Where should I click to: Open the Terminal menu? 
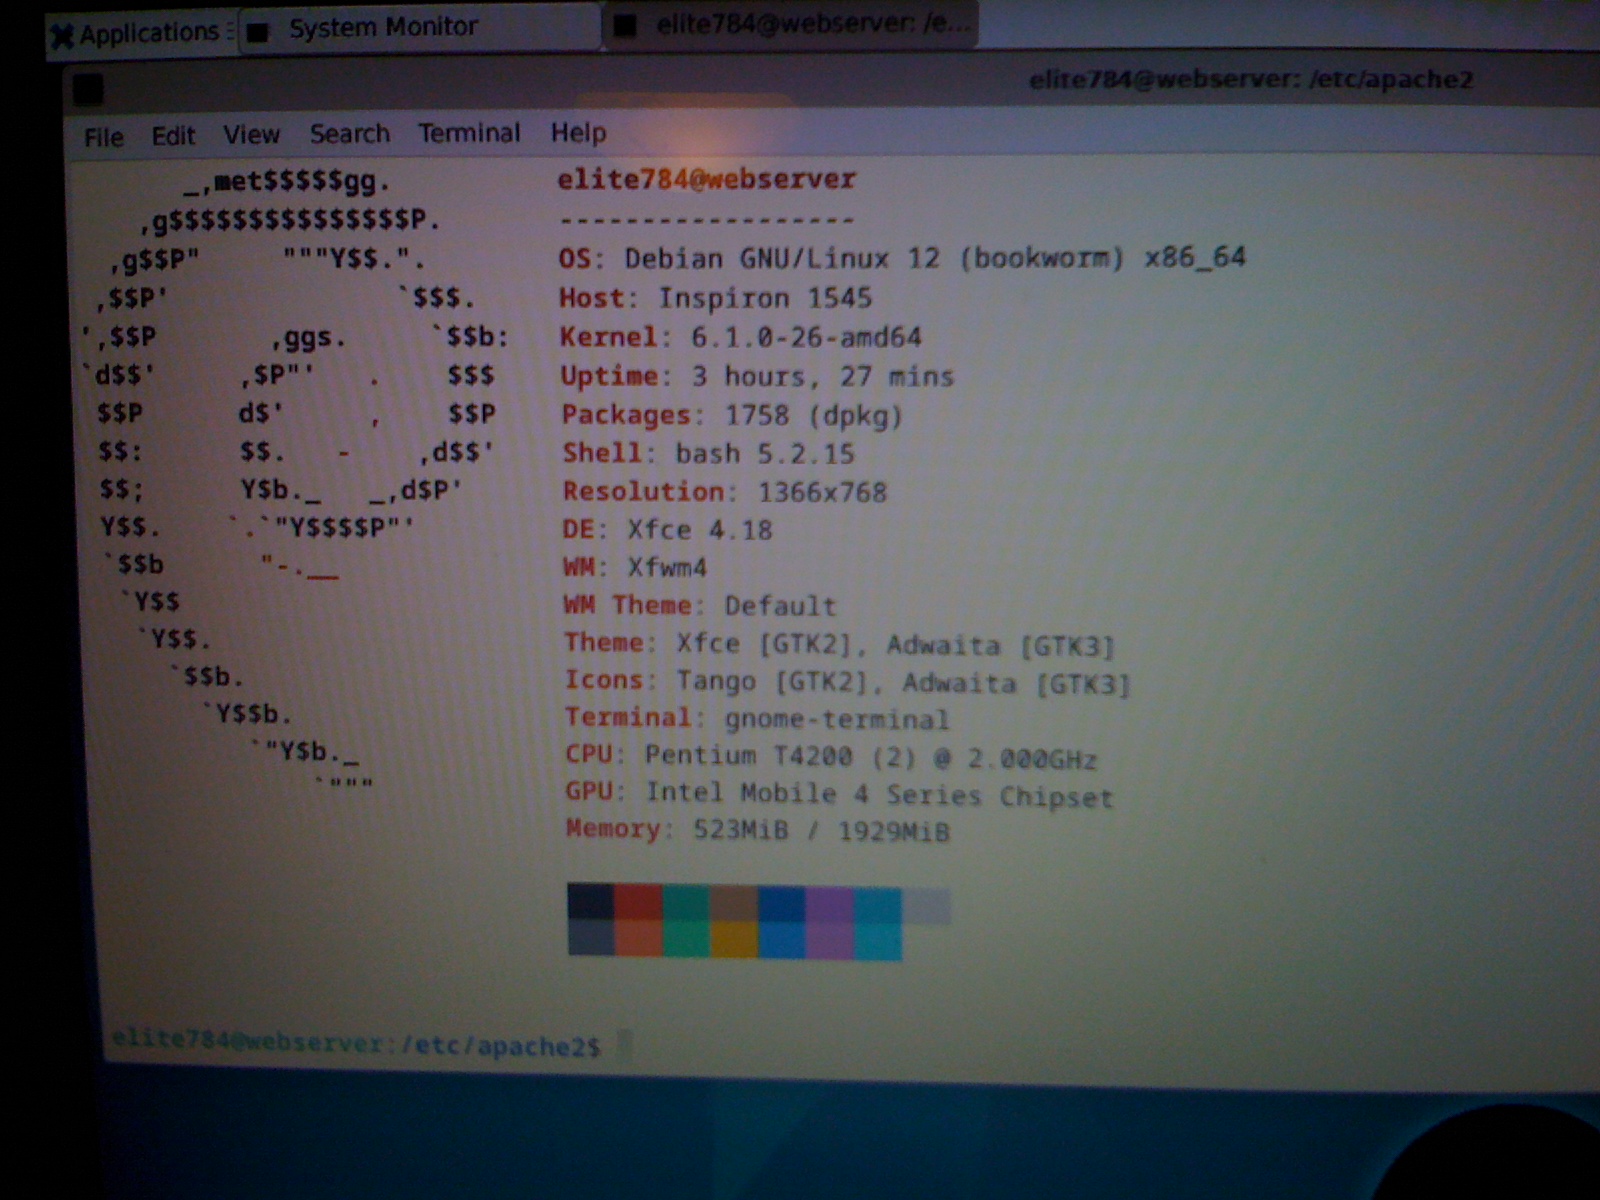pos(469,133)
